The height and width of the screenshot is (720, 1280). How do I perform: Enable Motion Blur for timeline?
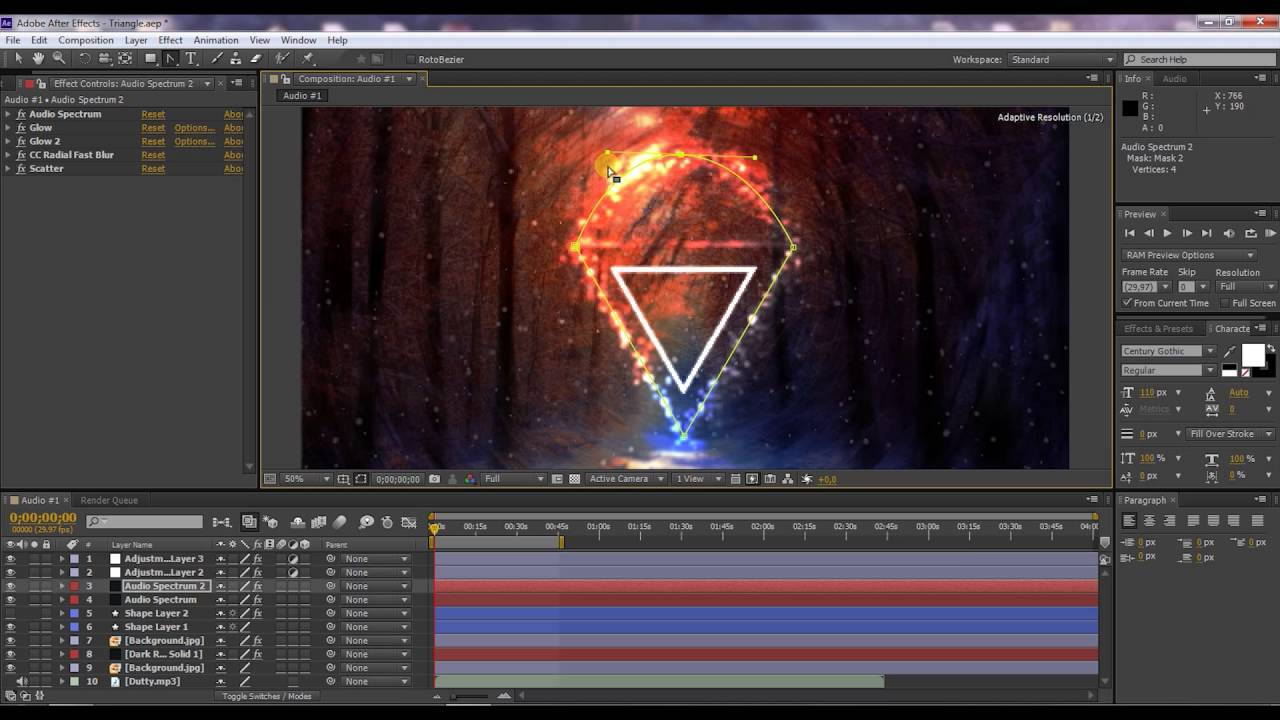pyautogui.click(x=339, y=522)
